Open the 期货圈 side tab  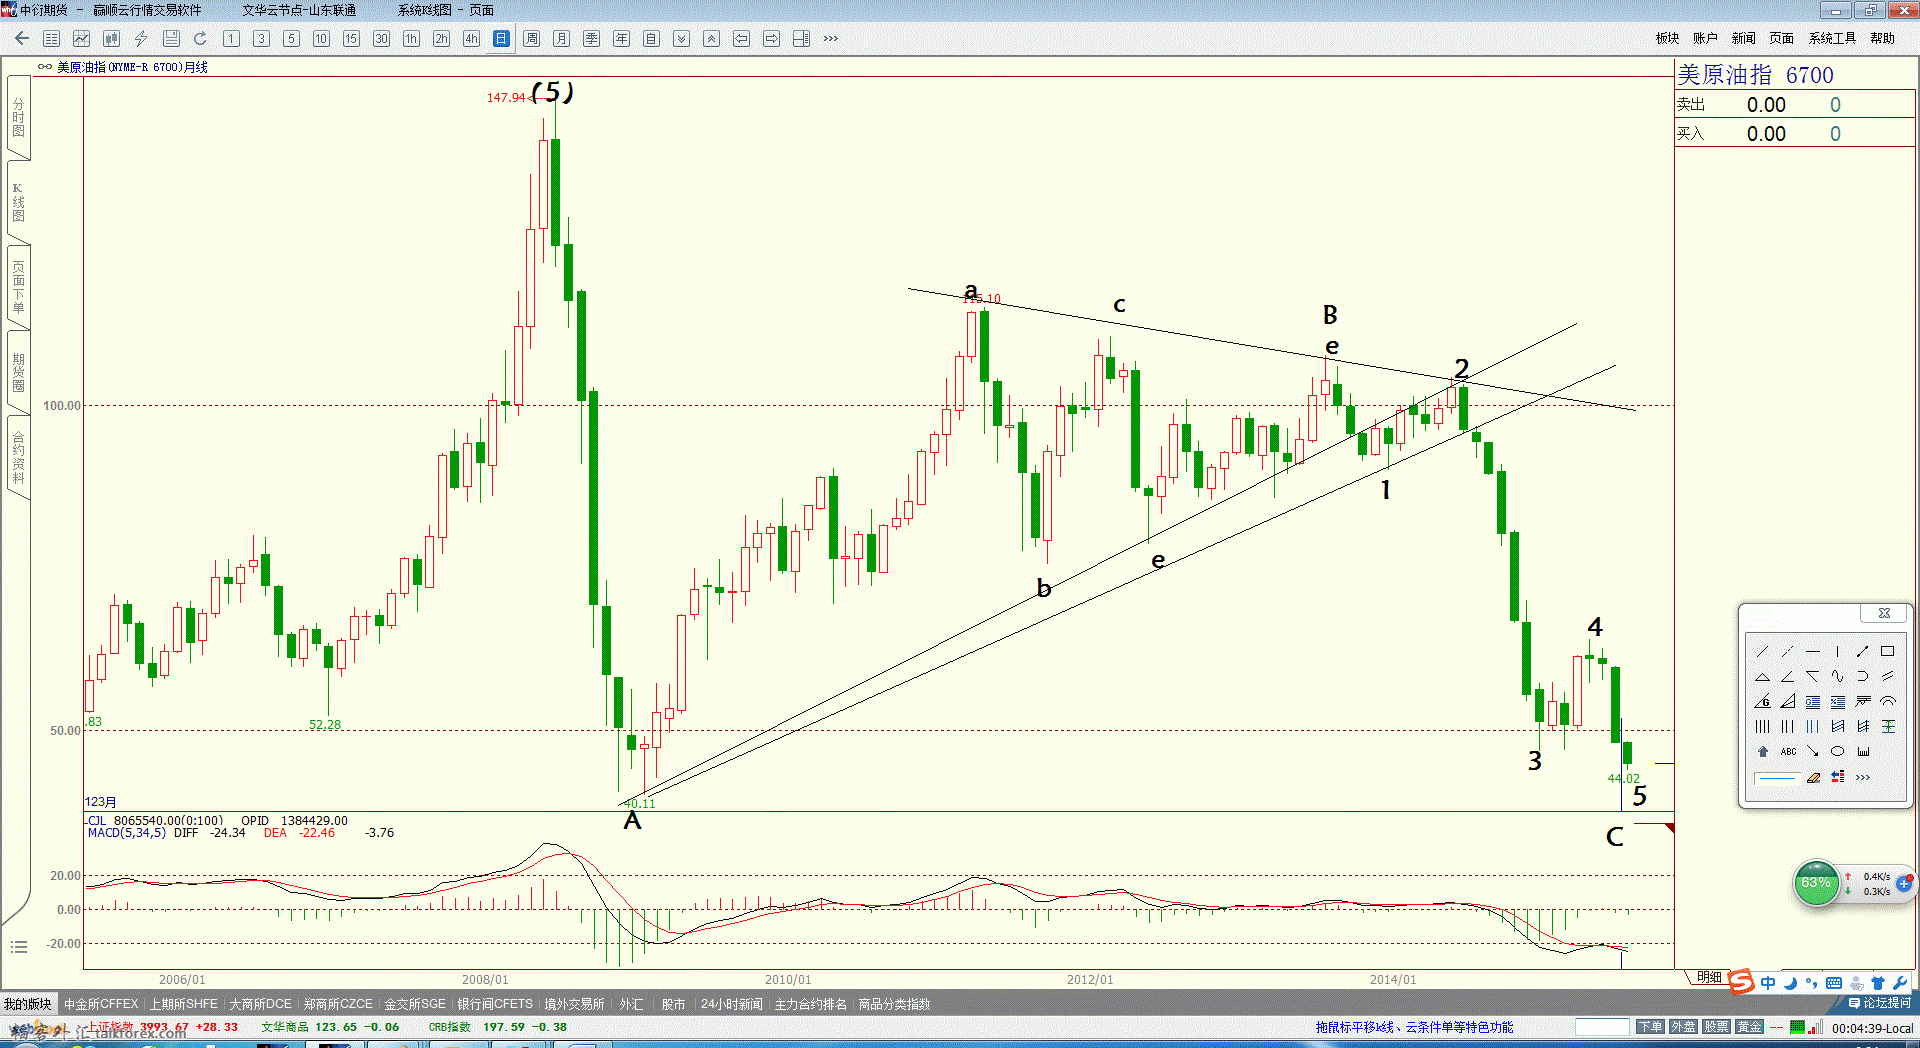tap(18, 372)
